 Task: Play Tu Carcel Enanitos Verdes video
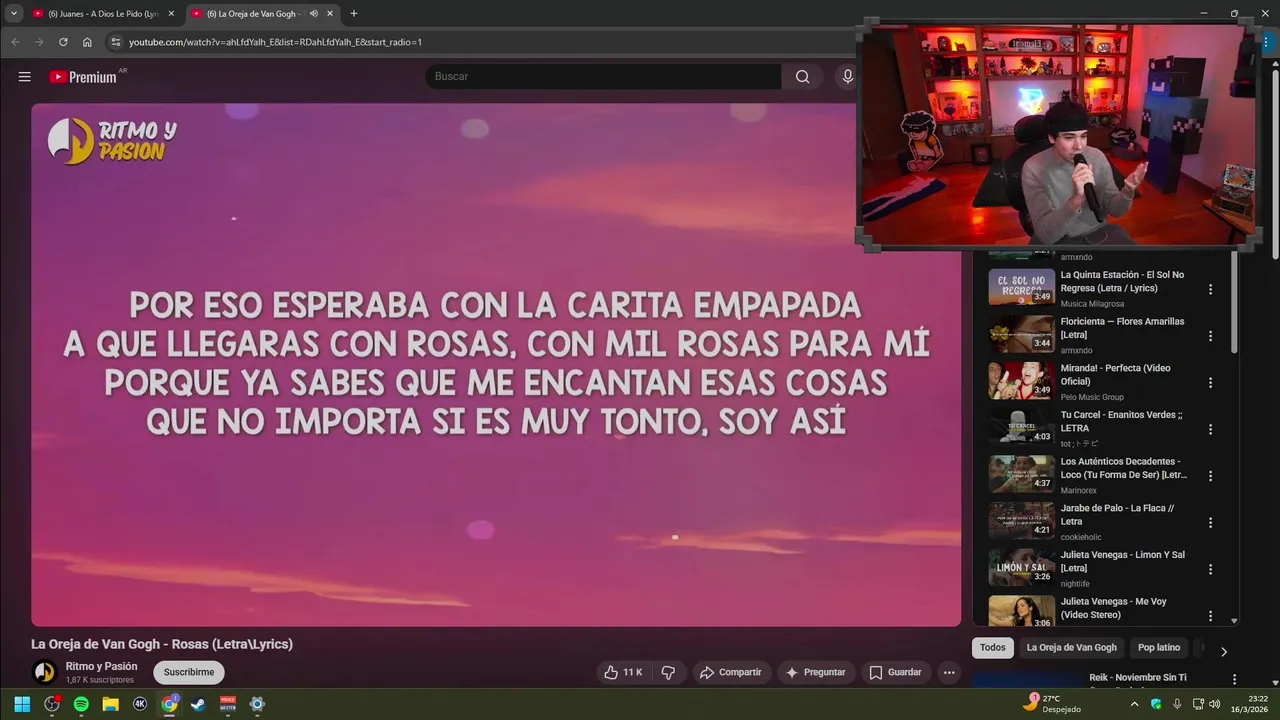coord(1121,421)
